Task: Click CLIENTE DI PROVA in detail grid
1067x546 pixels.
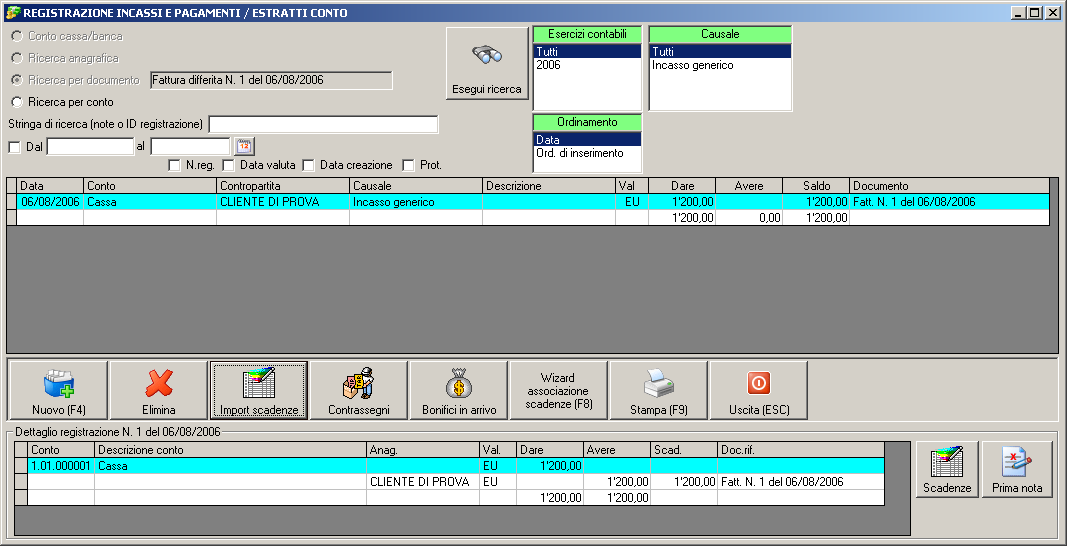Action: (423, 482)
